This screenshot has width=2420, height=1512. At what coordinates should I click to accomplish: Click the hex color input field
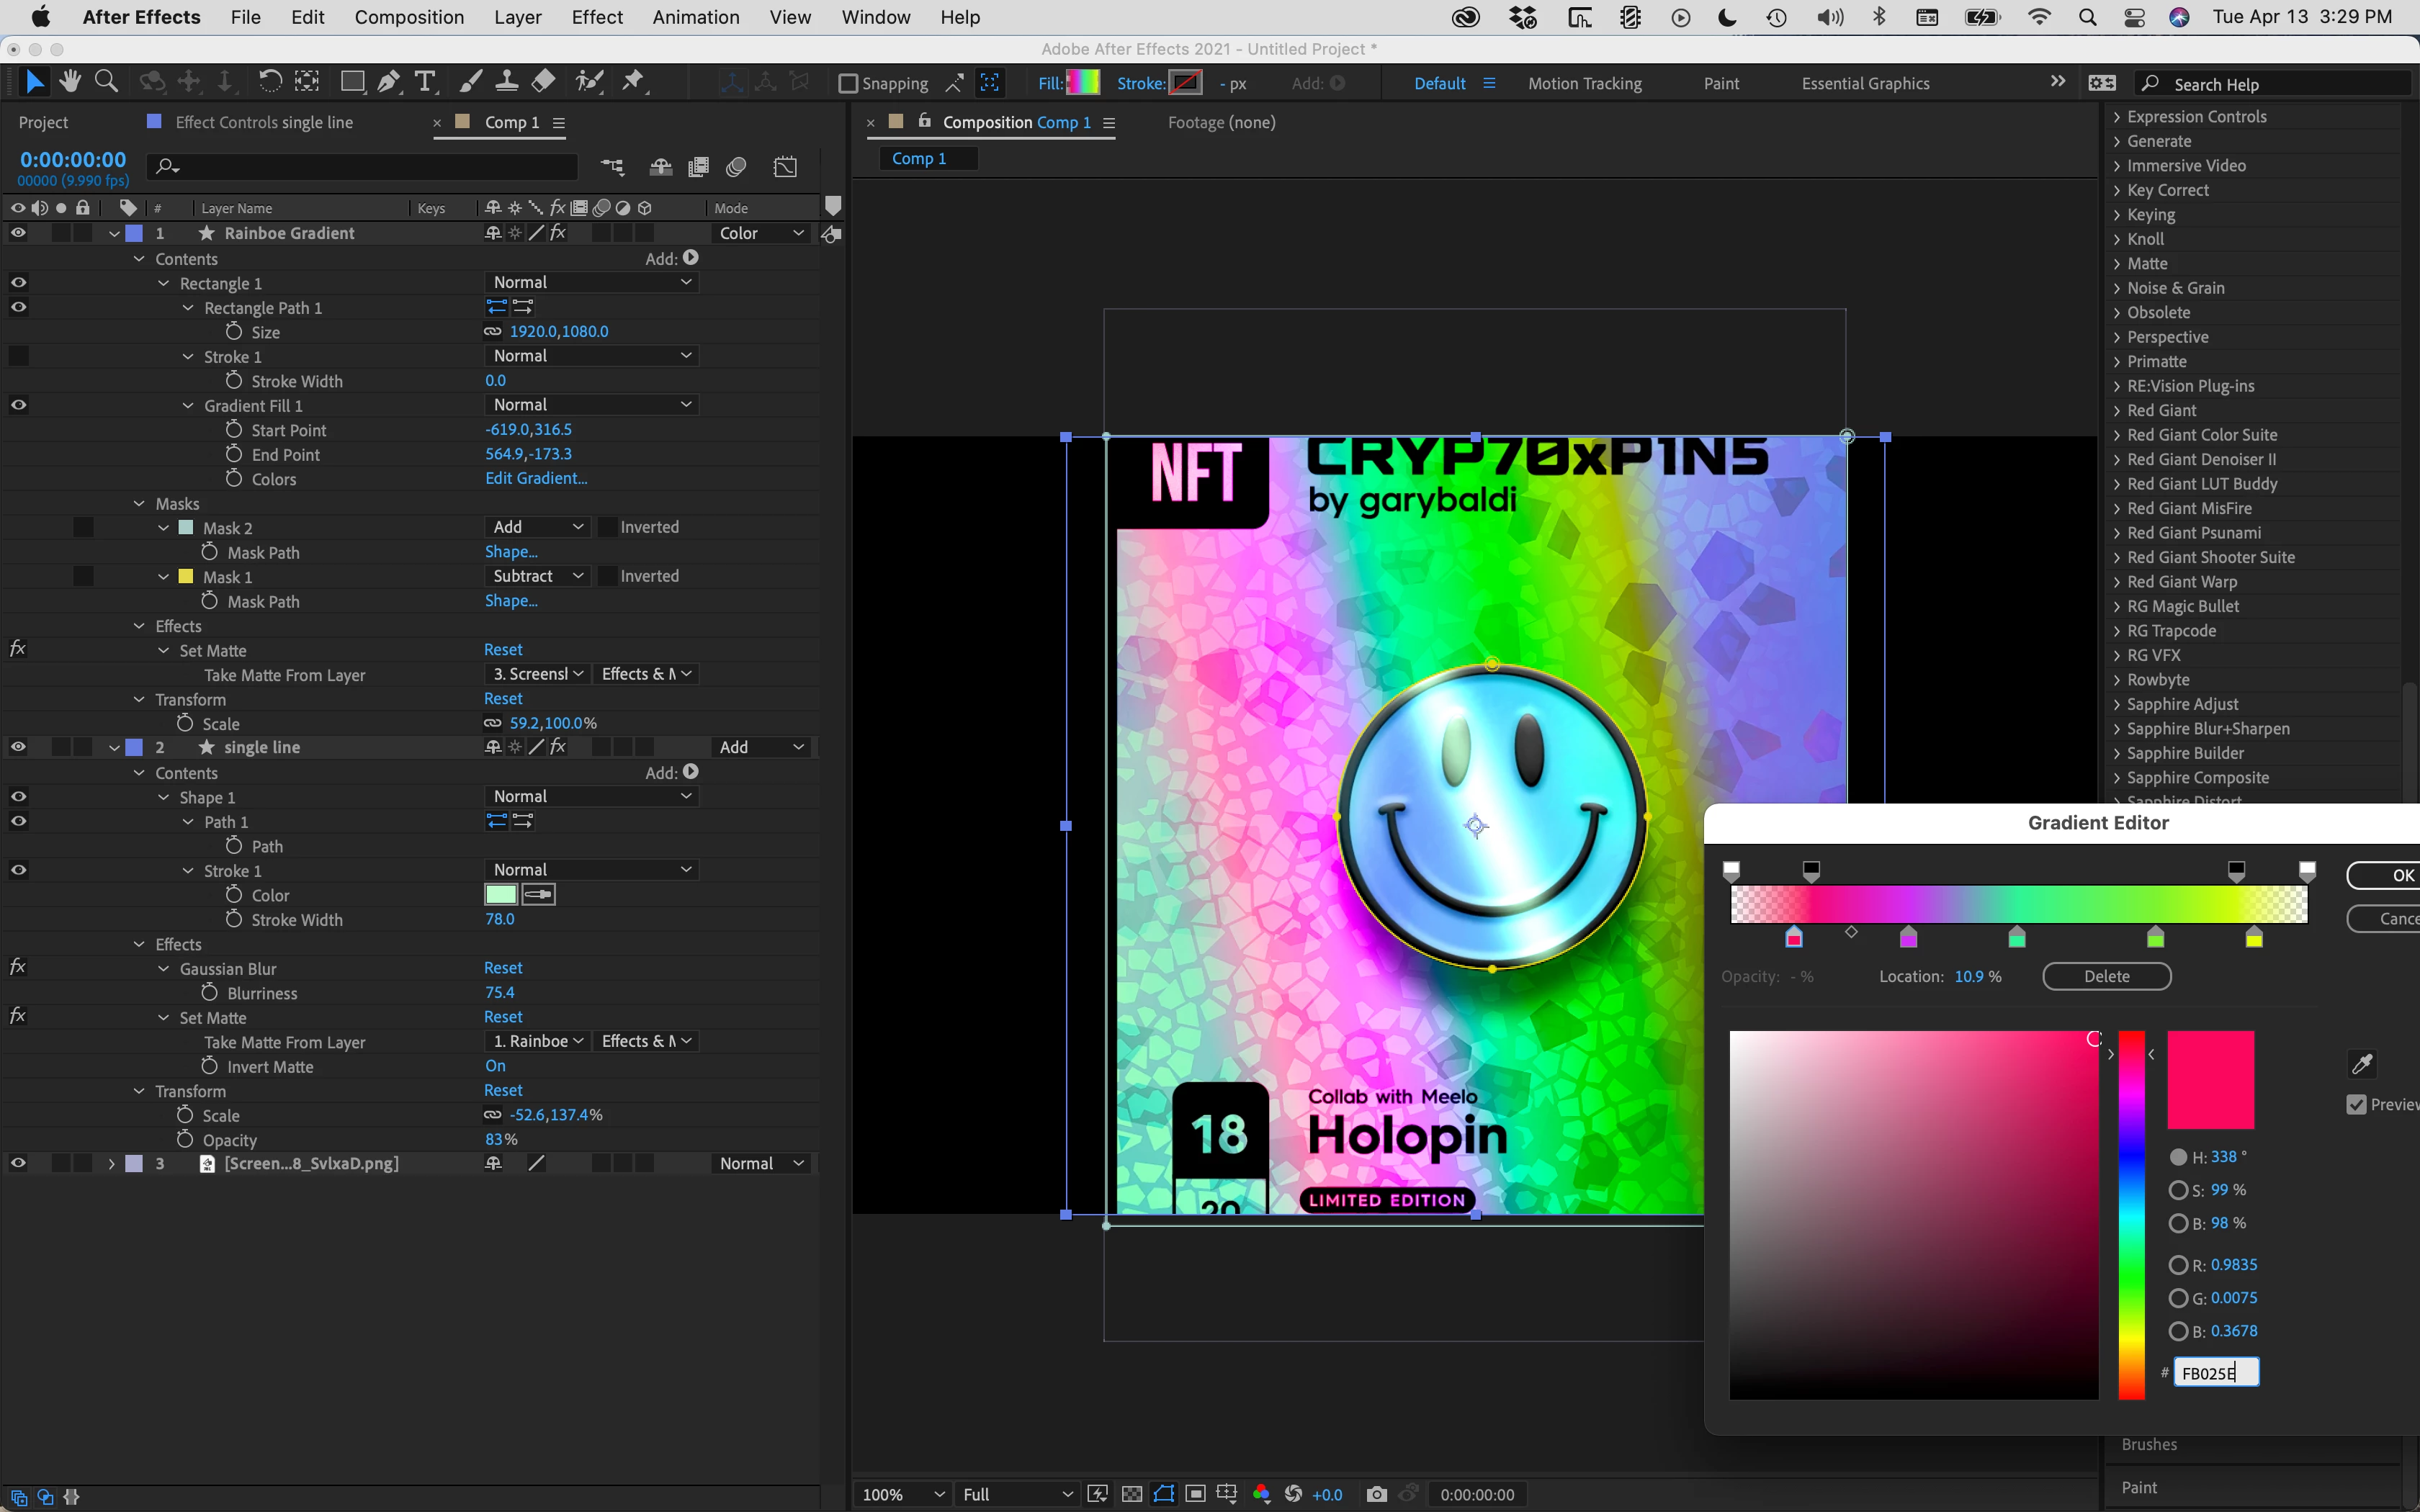2216,1373
